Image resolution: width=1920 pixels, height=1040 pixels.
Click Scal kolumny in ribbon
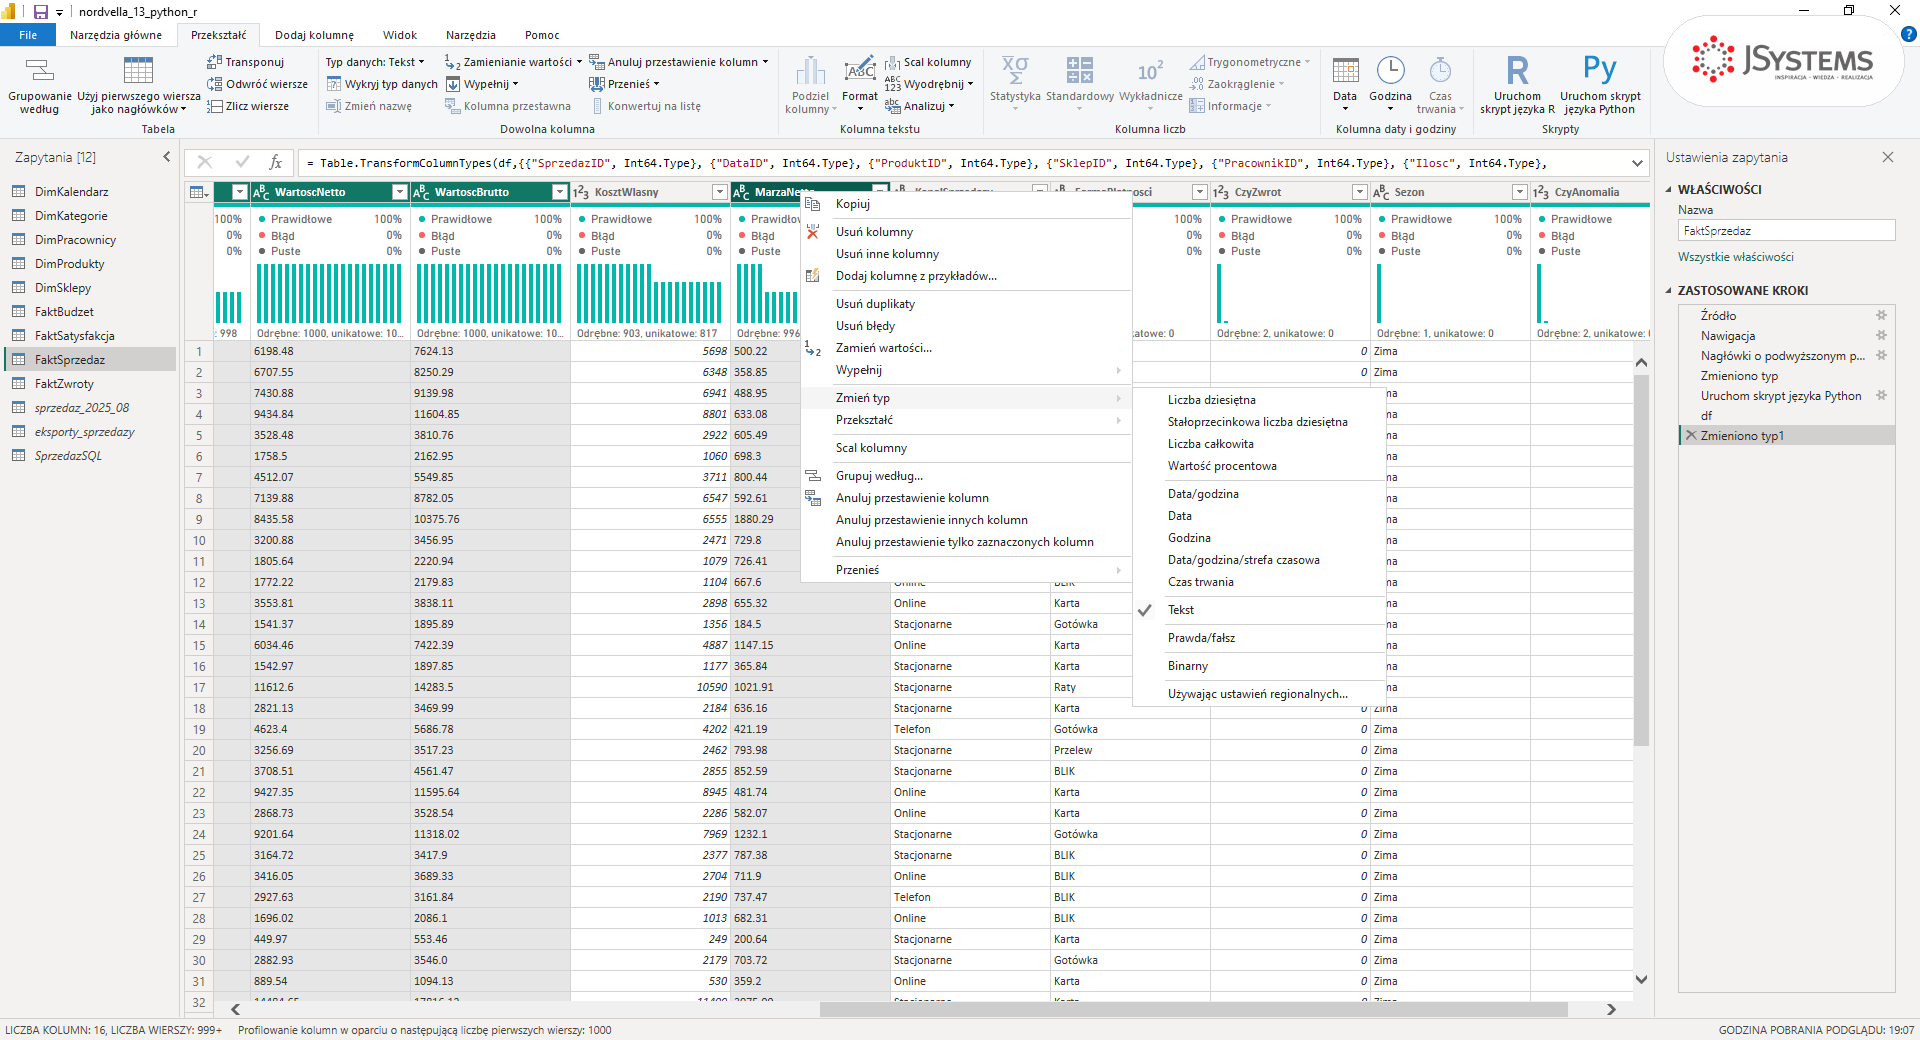(x=928, y=62)
